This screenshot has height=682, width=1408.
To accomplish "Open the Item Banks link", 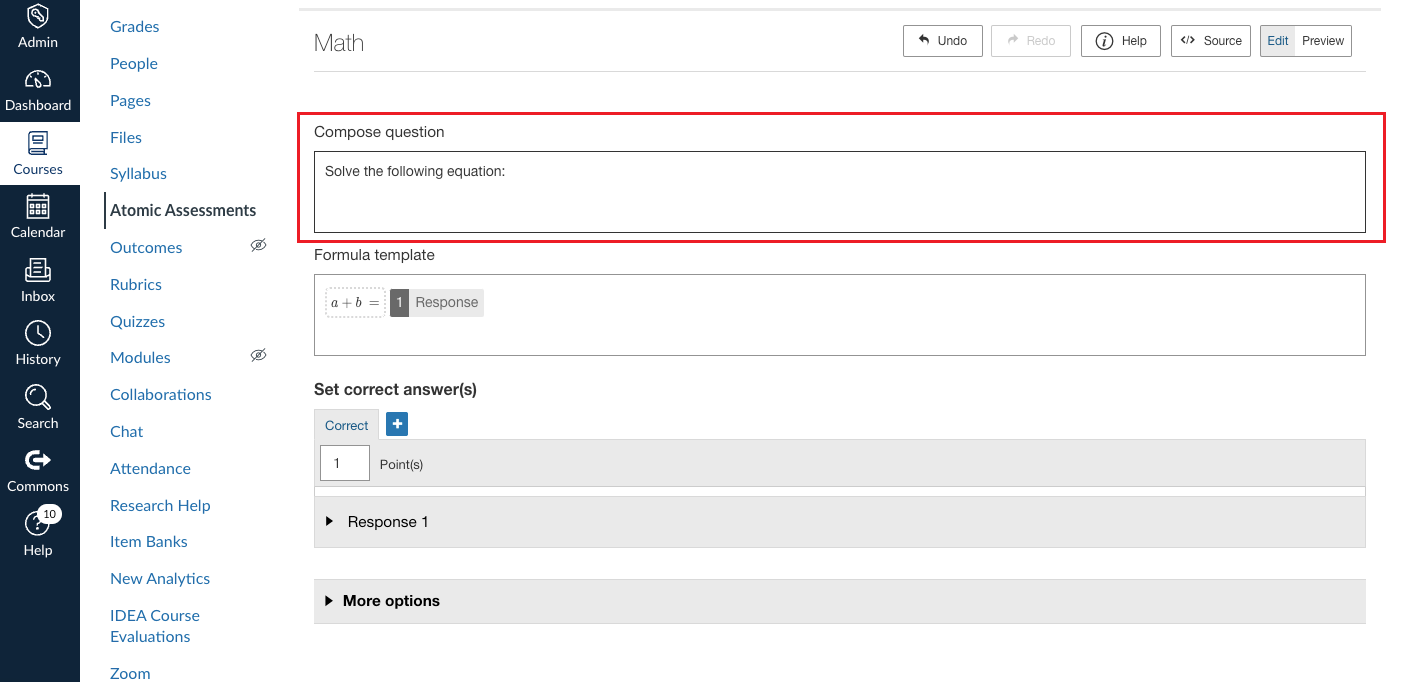I will pos(148,541).
